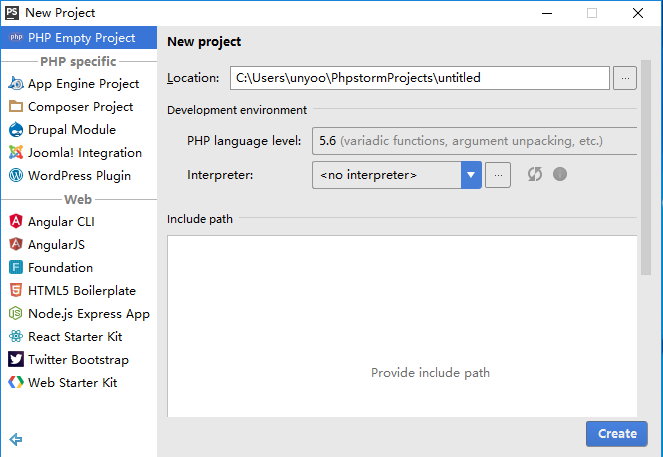This screenshot has height=457, width=663.
Task: Click the AngularJS icon
Action: pyautogui.click(x=16, y=244)
